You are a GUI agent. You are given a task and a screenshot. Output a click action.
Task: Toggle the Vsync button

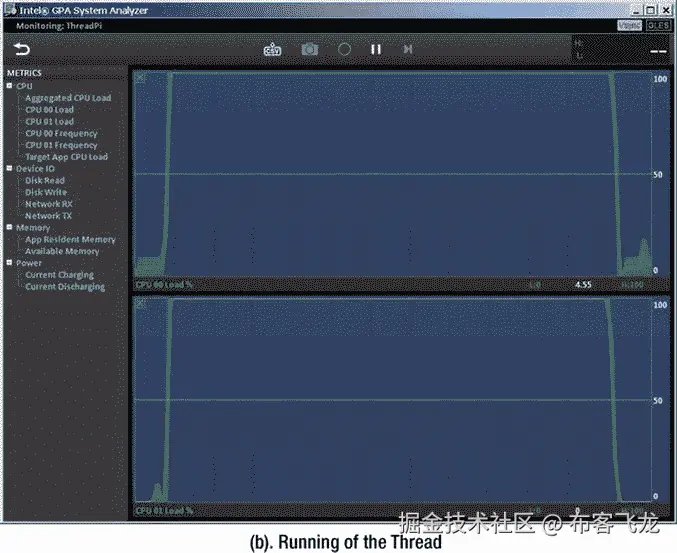pyautogui.click(x=630, y=25)
